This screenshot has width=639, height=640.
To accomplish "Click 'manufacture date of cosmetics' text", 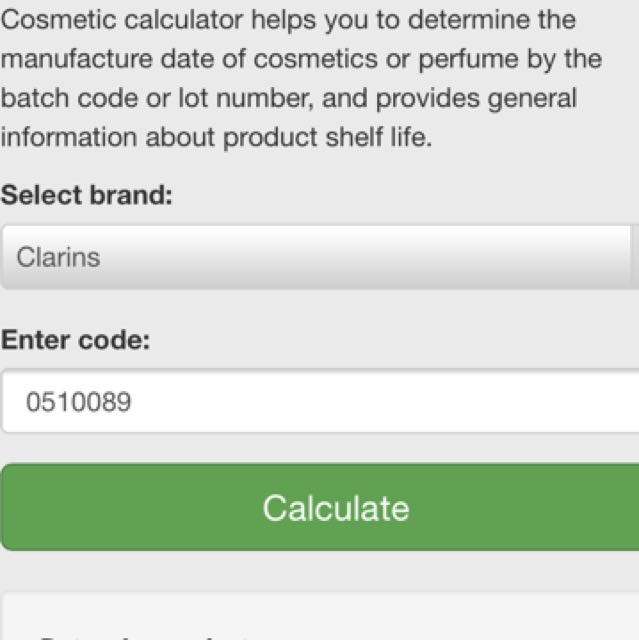I will coord(189,59).
